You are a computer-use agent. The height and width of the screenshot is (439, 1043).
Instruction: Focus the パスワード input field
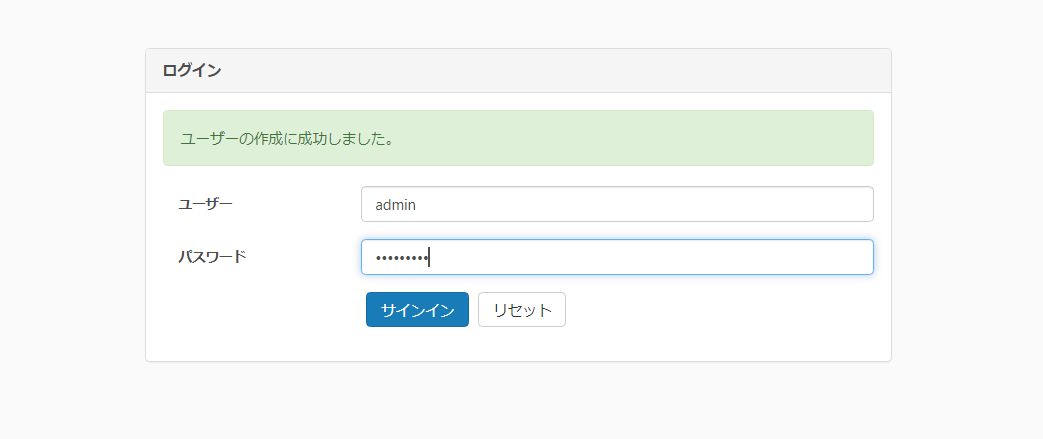[x=617, y=257]
